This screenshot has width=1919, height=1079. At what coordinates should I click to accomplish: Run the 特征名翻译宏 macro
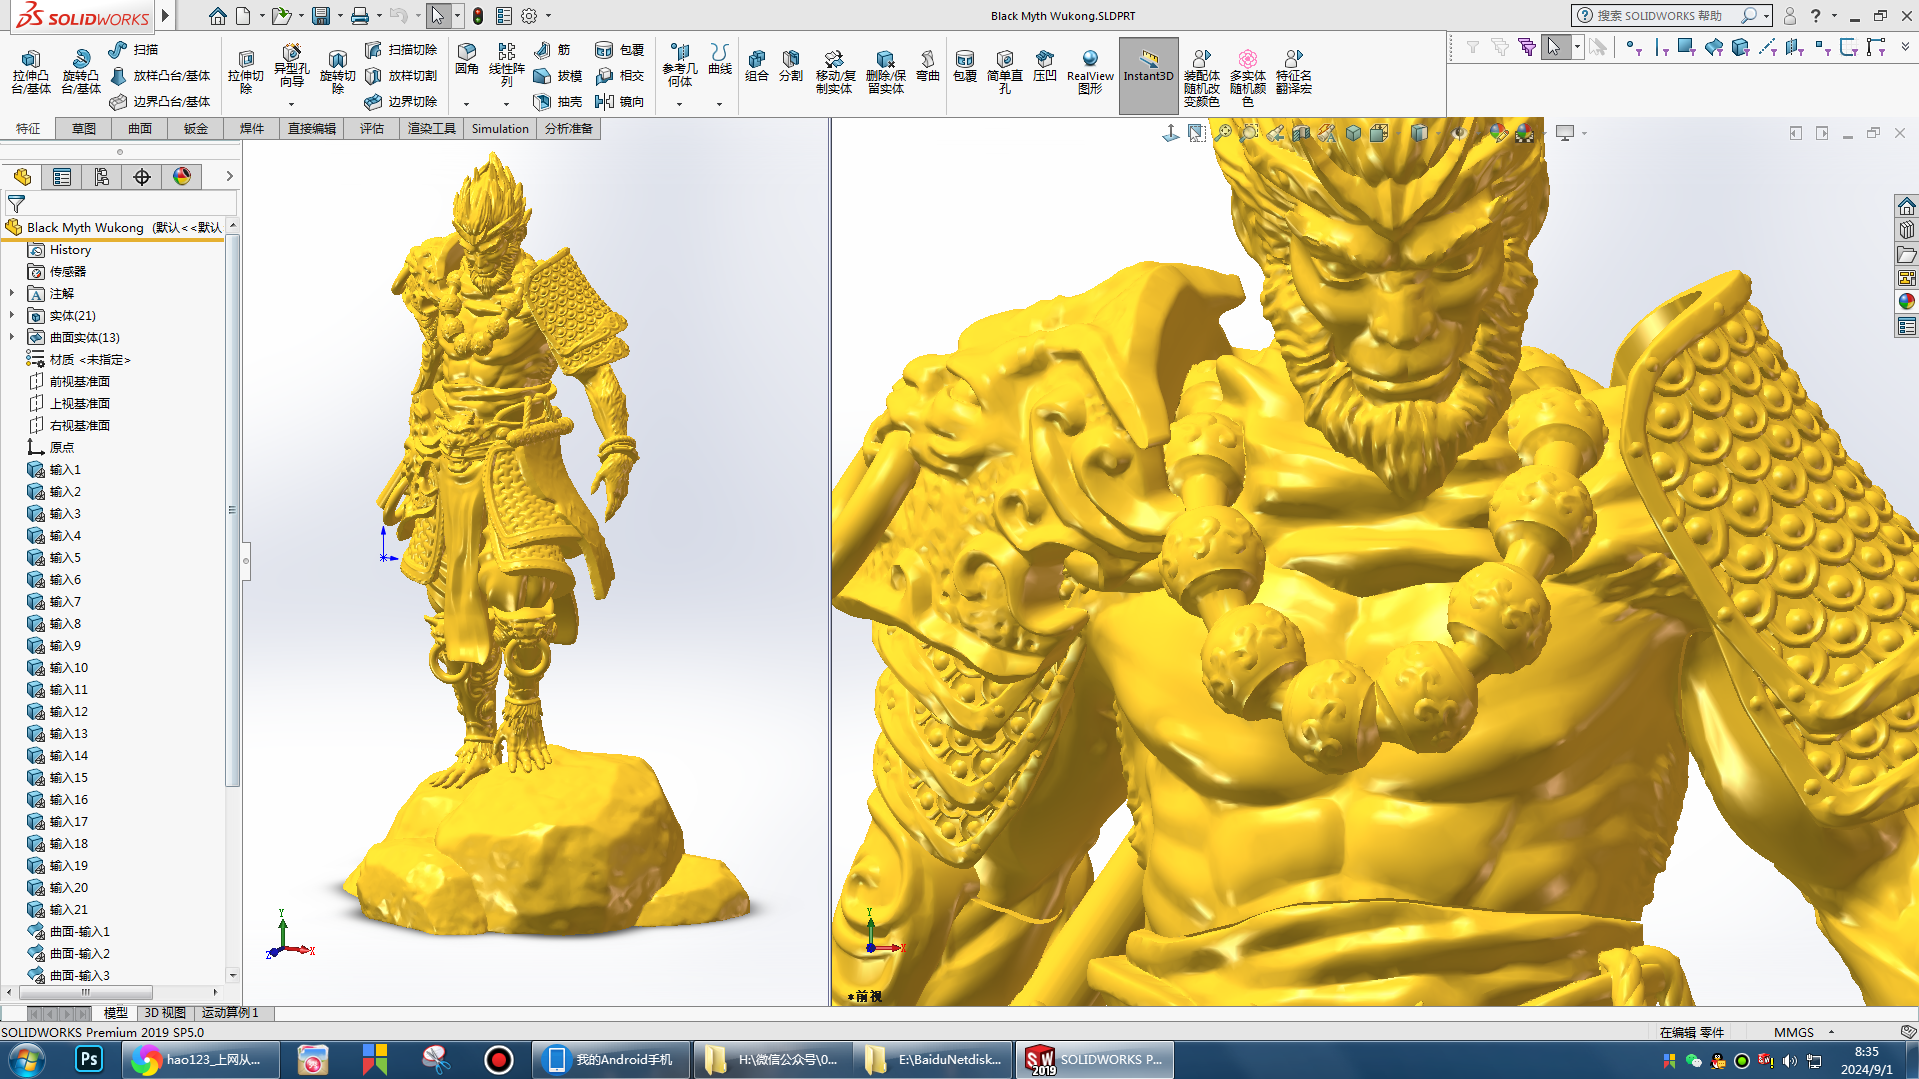1293,72
